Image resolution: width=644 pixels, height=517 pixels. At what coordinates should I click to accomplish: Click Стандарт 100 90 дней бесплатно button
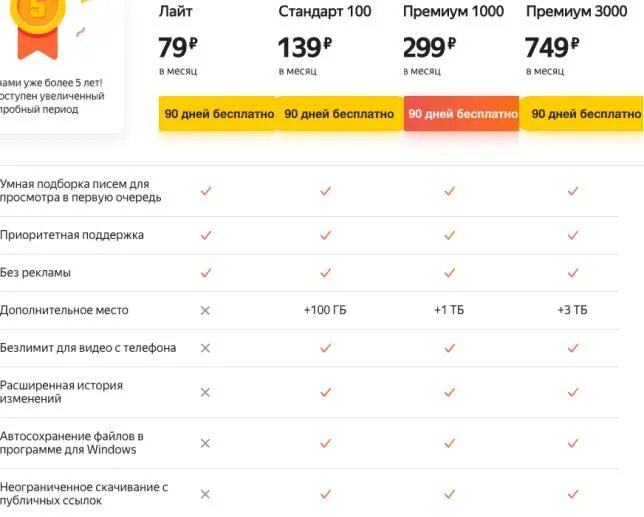tap(339, 114)
